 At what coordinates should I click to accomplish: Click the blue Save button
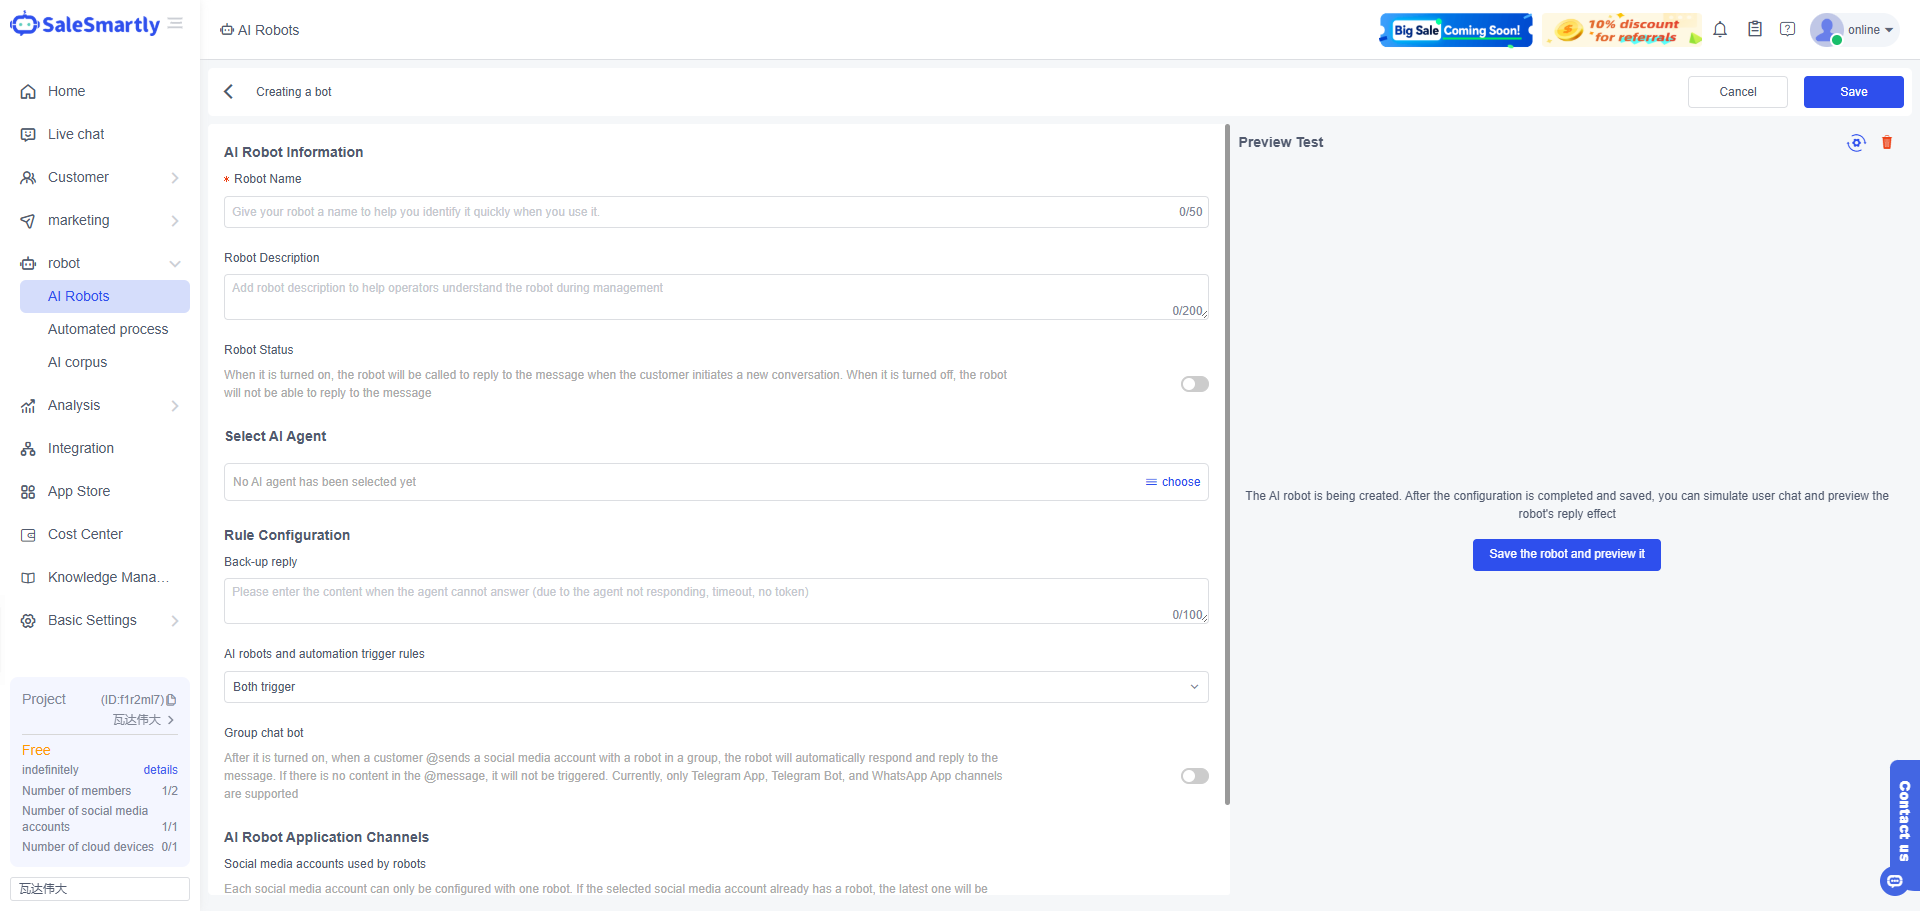pos(1853,92)
